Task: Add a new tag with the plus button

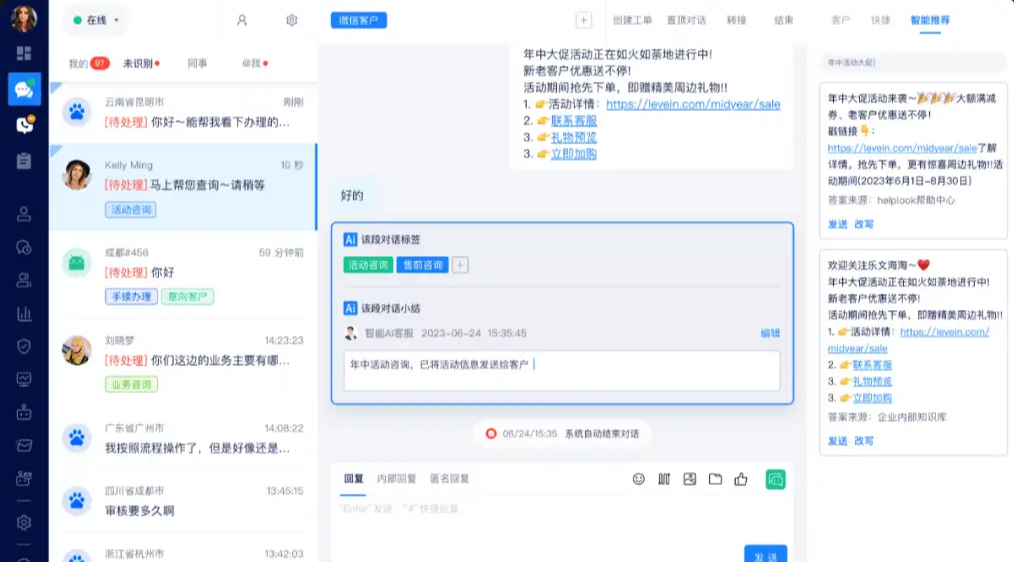Action: [460, 265]
